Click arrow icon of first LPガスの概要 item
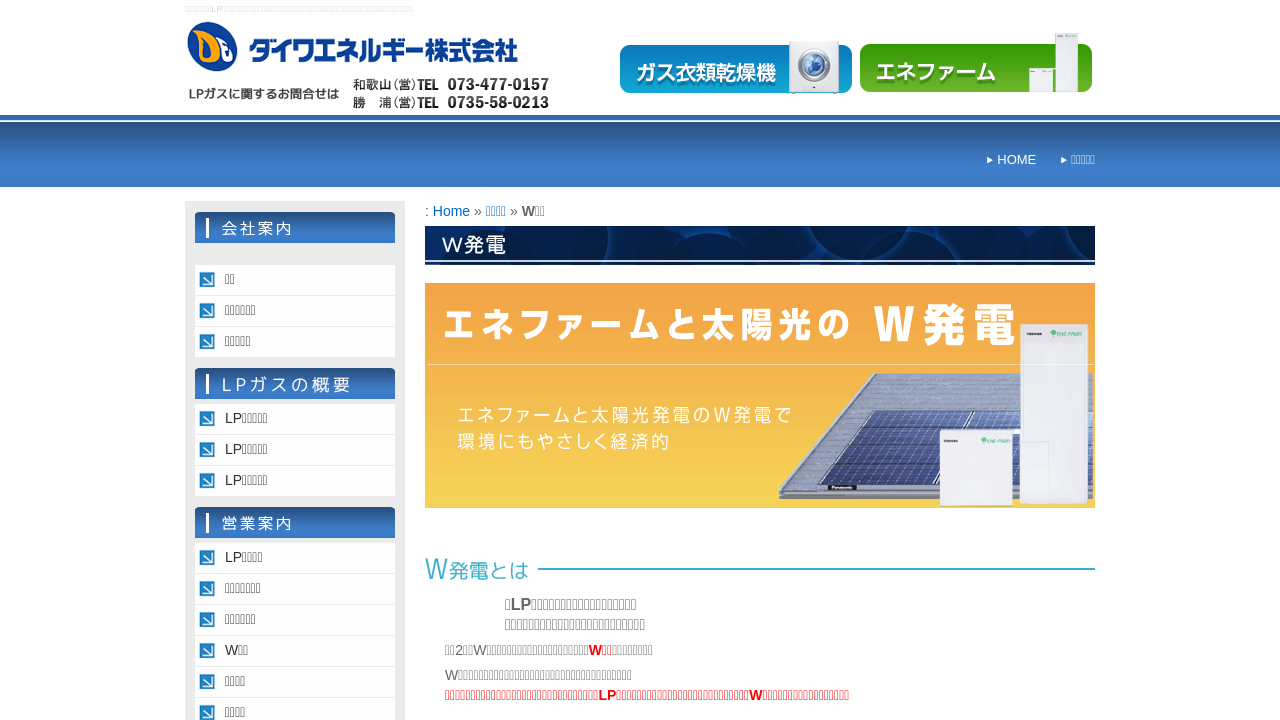1280x720 pixels. [x=207, y=419]
